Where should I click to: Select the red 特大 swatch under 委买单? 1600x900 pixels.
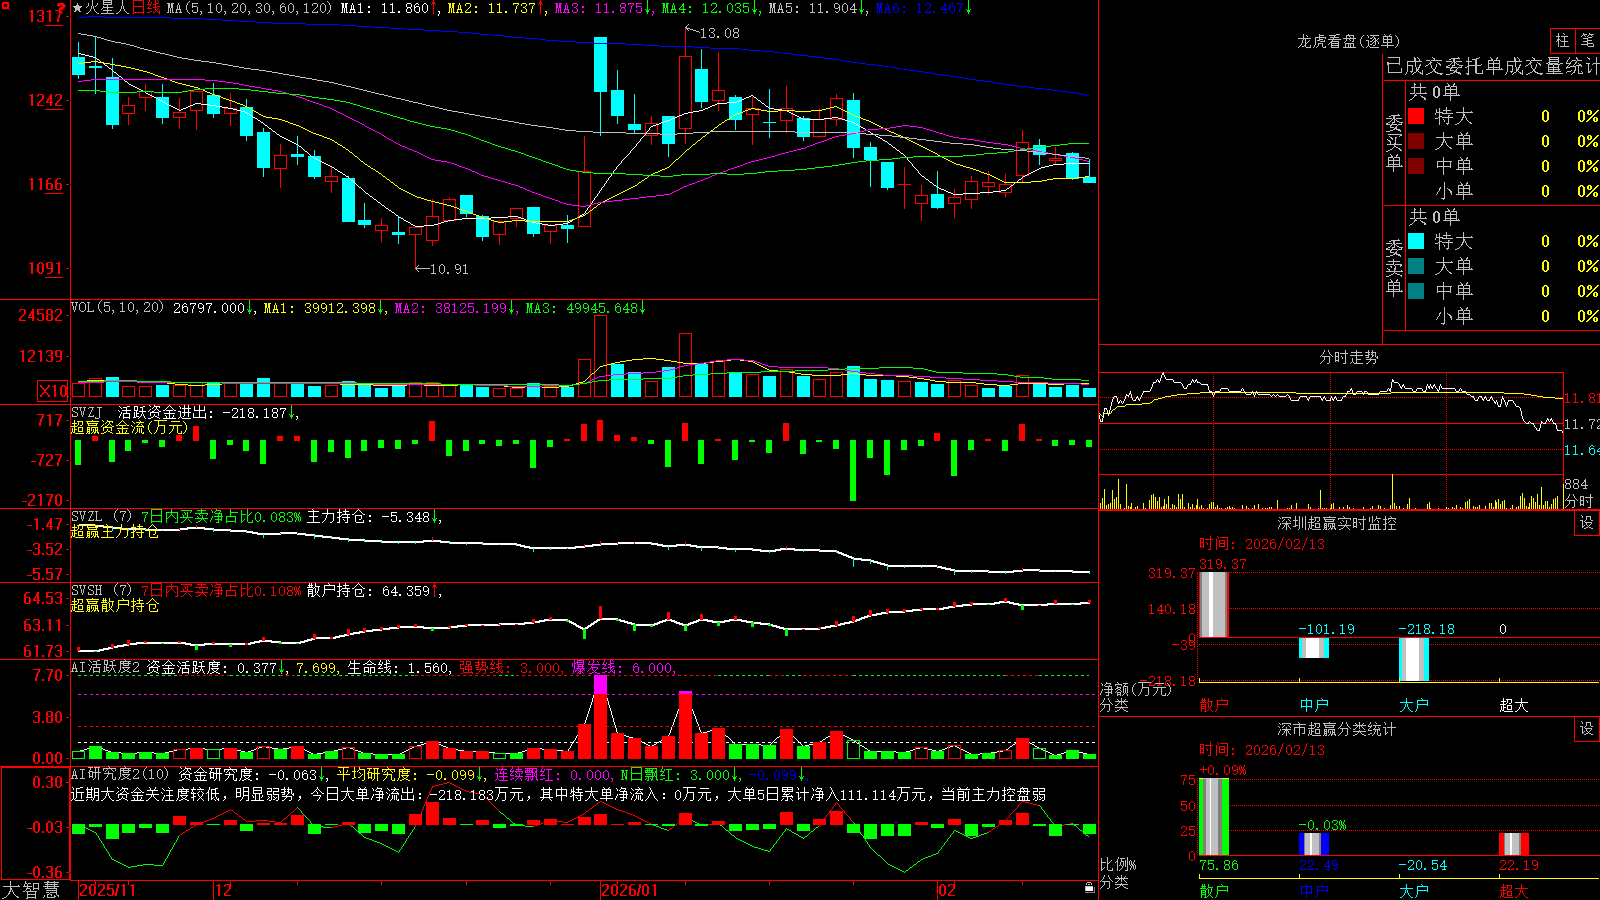coord(1416,116)
